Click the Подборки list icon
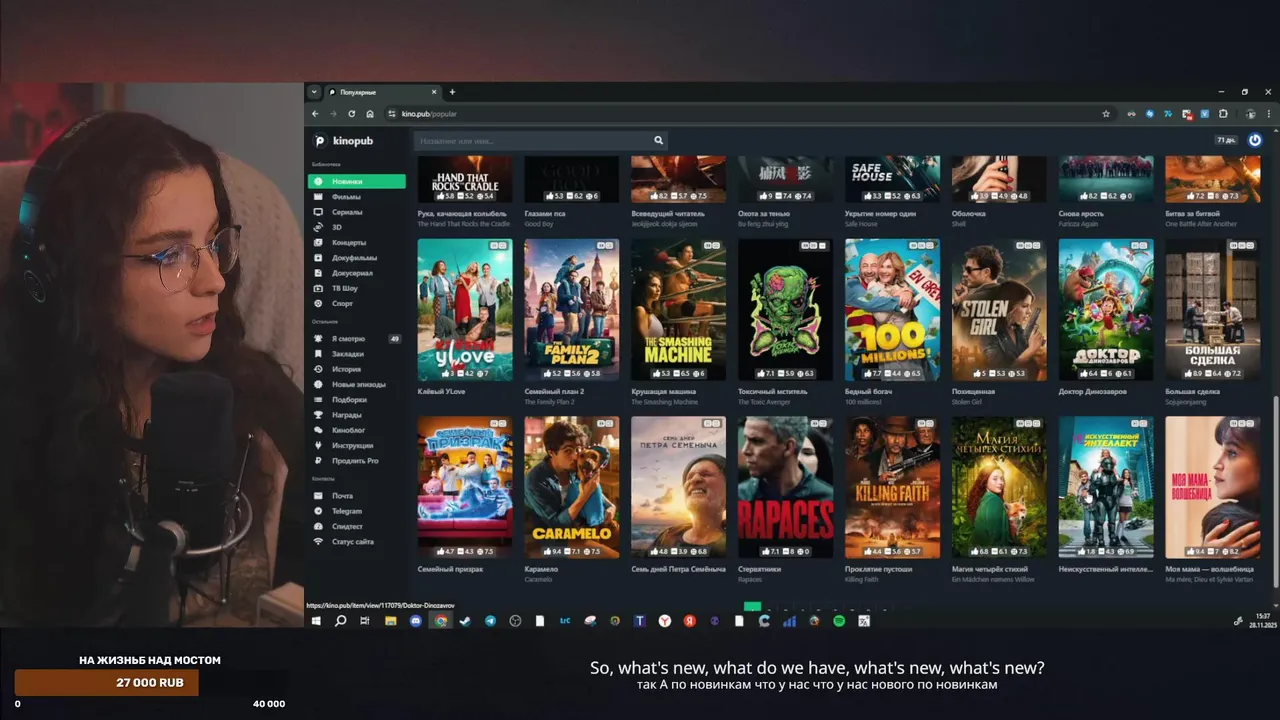 point(319,400)
